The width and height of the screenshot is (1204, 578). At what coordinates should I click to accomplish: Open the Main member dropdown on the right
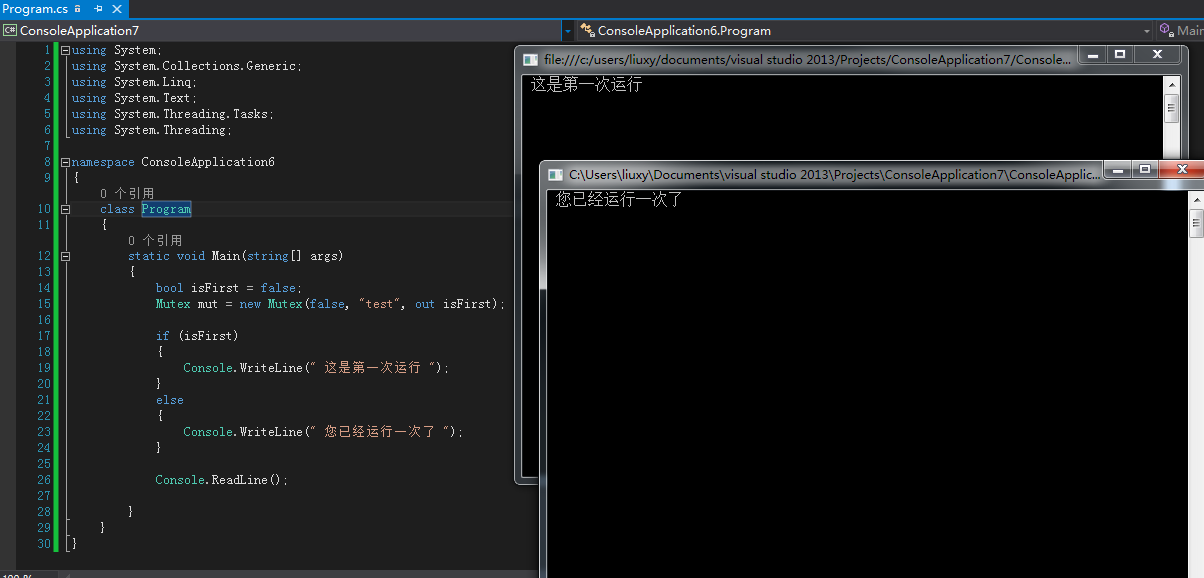[1200, 30]
